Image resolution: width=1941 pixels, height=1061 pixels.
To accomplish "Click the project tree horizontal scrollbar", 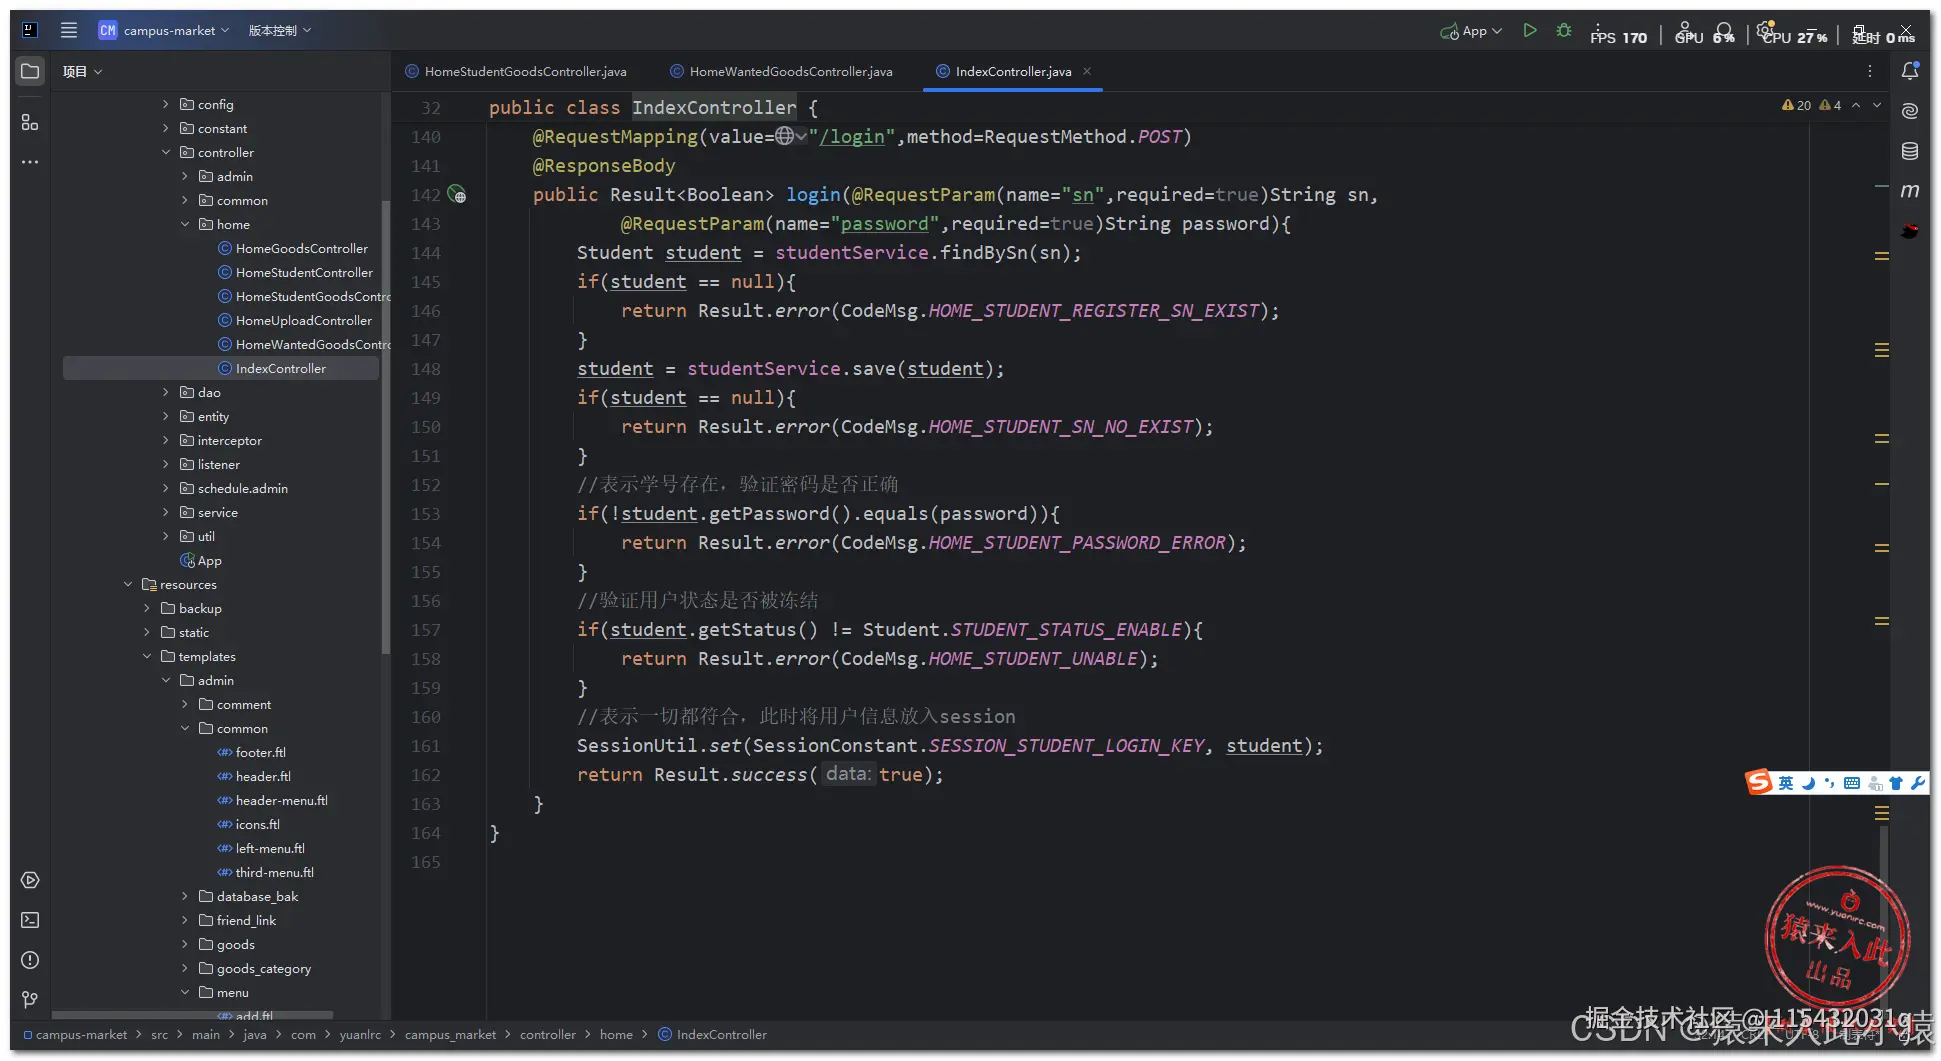I will [192, 1014].
